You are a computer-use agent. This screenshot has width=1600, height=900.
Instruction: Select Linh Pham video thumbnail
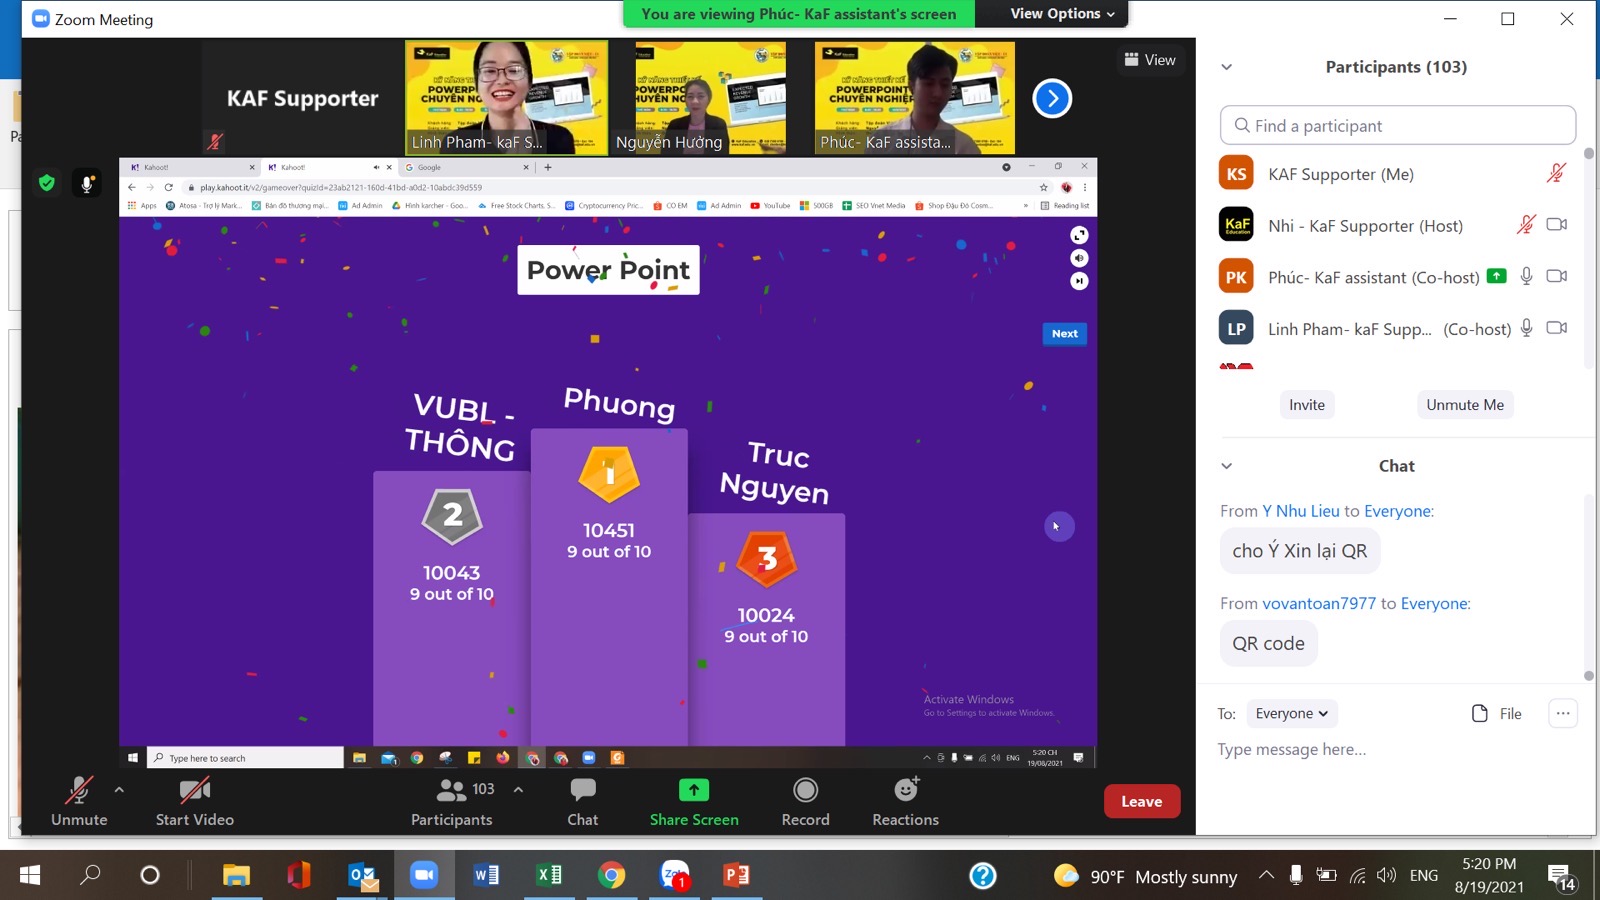pos(506,97)
